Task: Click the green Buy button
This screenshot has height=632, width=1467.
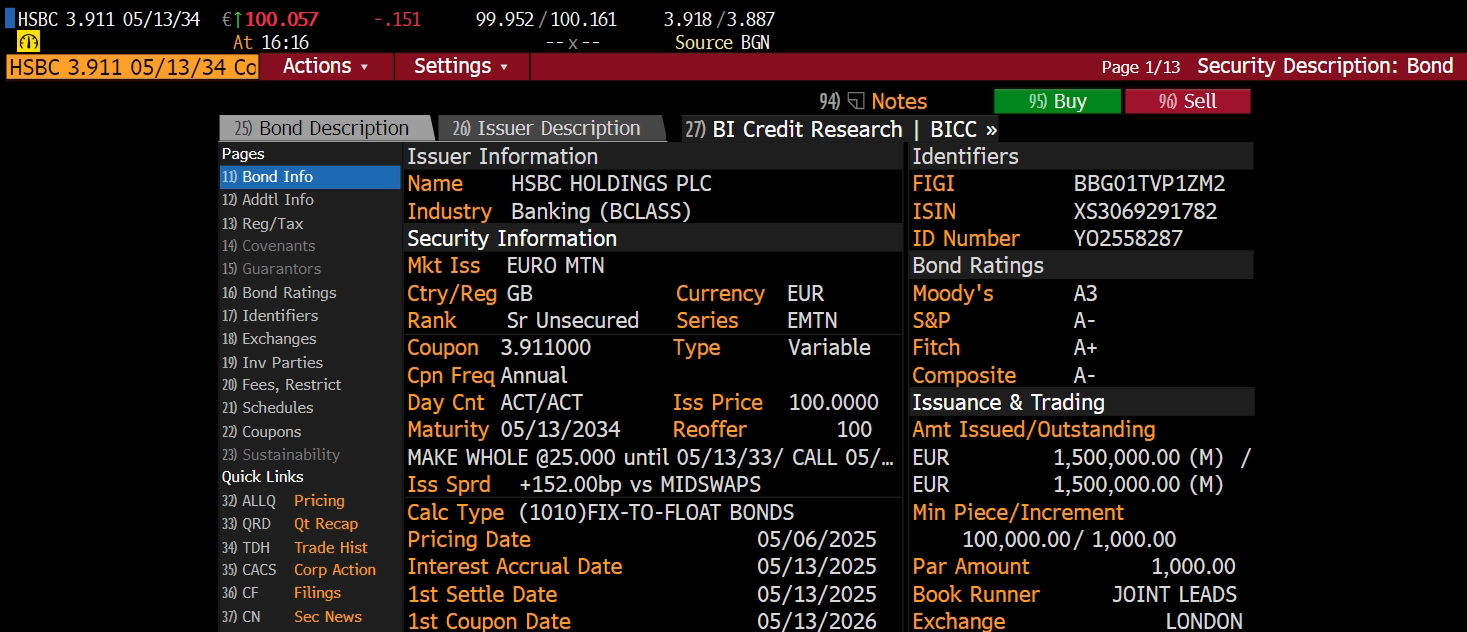Action: pos(1058,101)
